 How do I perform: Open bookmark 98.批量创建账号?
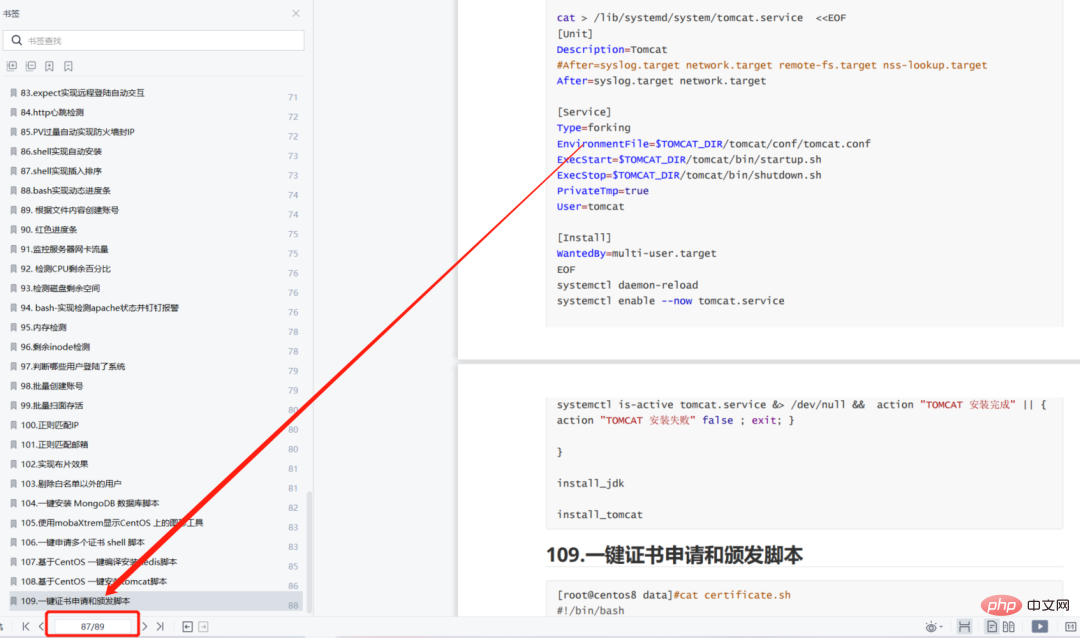click(x=52, y=386)
